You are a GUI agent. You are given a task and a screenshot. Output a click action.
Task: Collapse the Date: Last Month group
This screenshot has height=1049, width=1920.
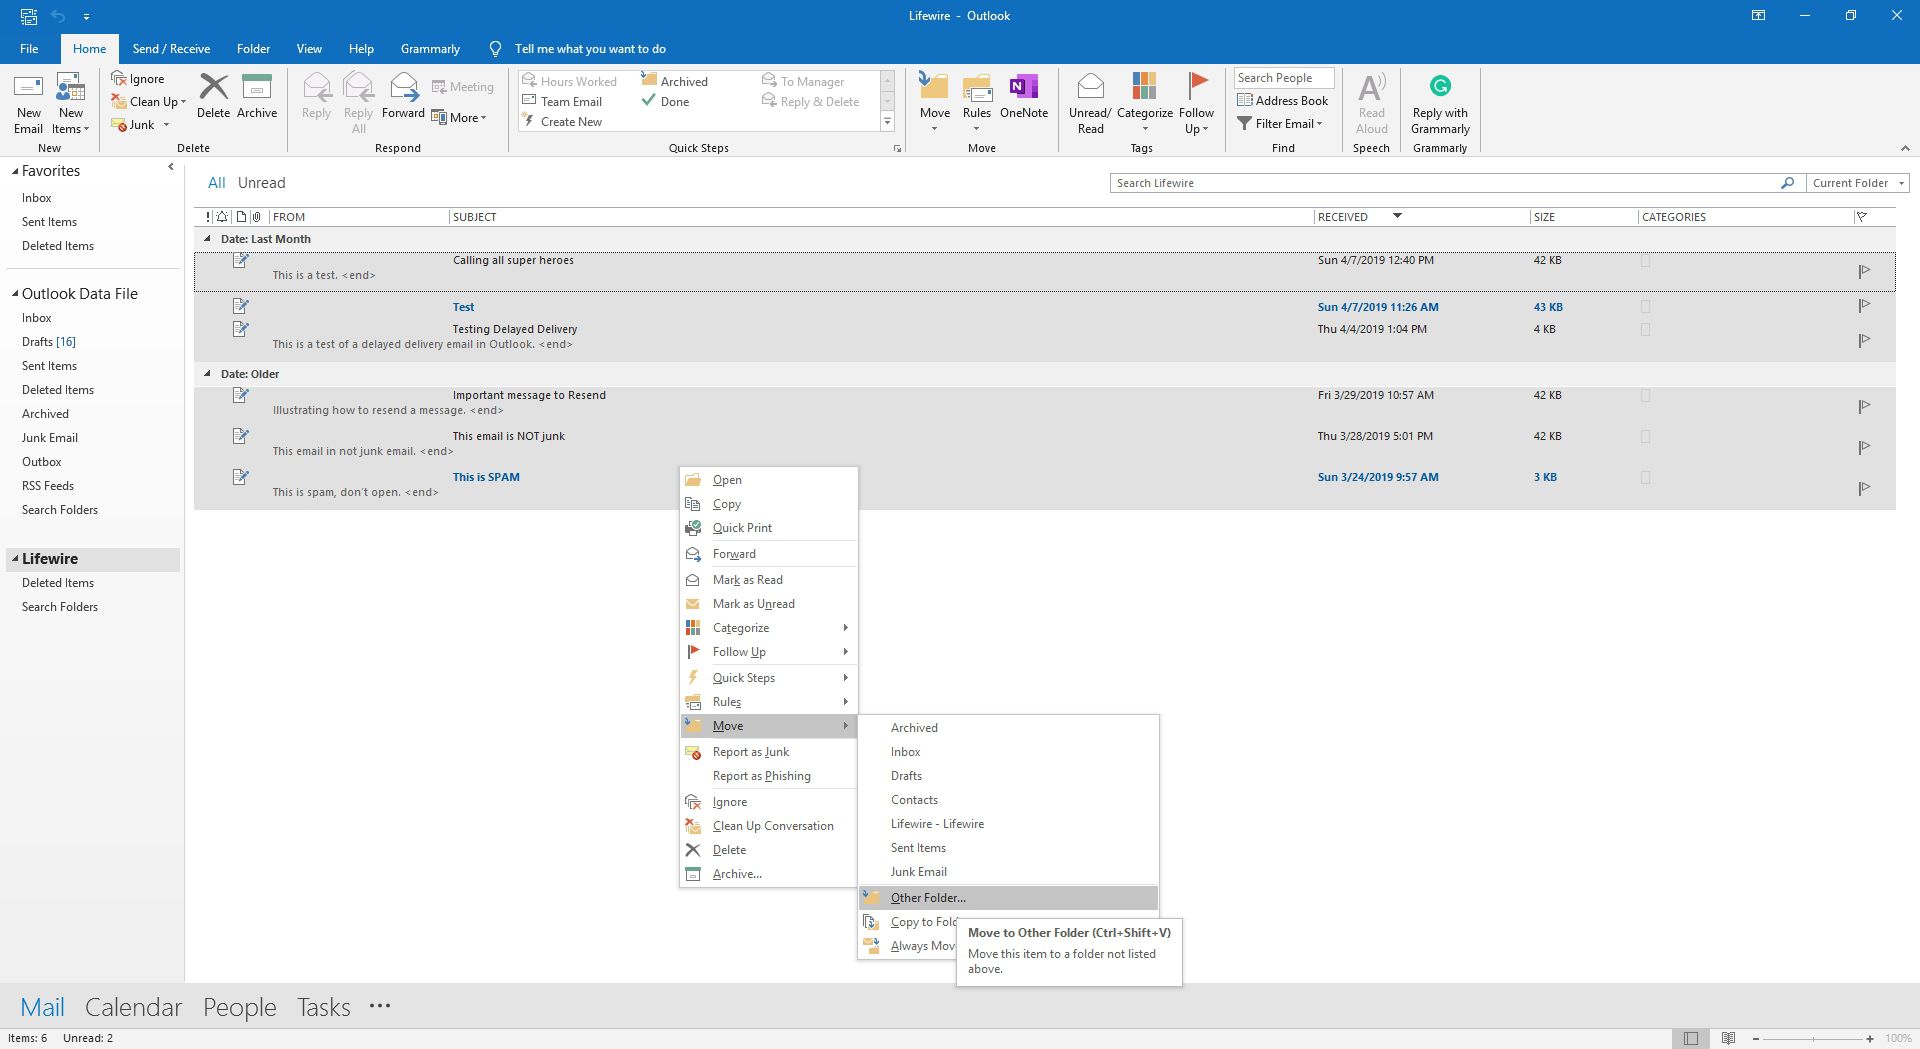coord(207,239)
